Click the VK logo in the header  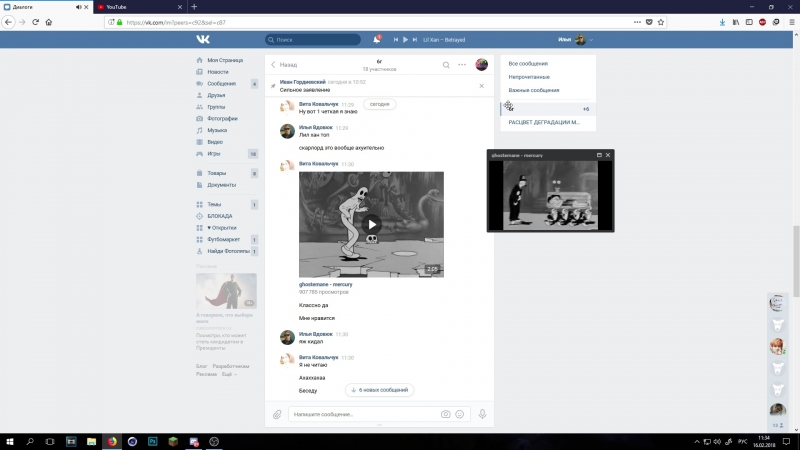click(203, 39)
